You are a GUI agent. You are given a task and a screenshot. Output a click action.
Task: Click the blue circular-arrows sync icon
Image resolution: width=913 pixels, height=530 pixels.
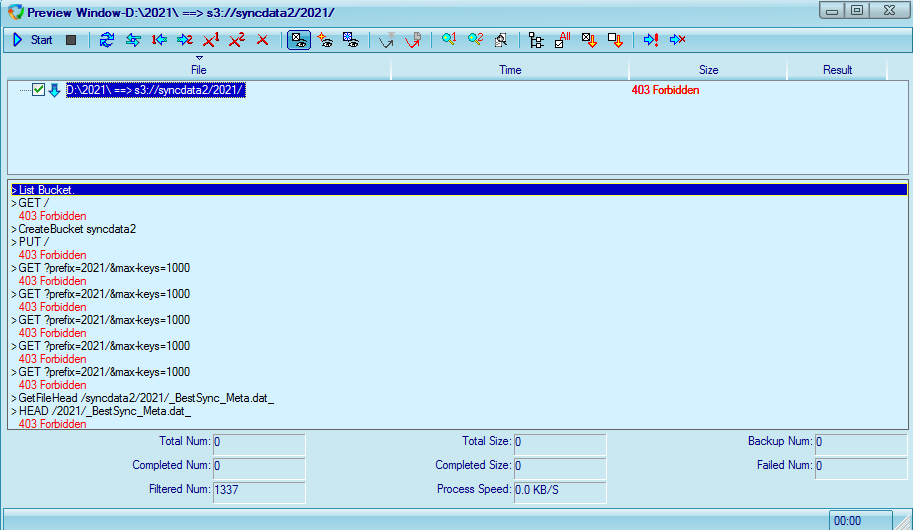107,40
